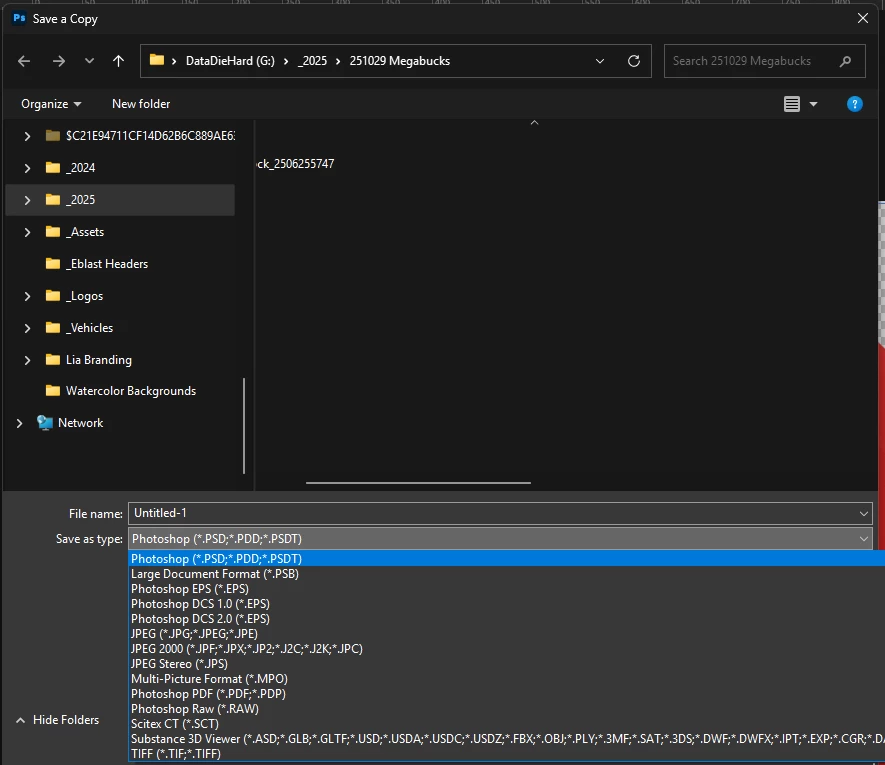Choose Scitex CT (*.SCT) format
The height and width of the screenshot is (765, 885).
coord(506,724)
